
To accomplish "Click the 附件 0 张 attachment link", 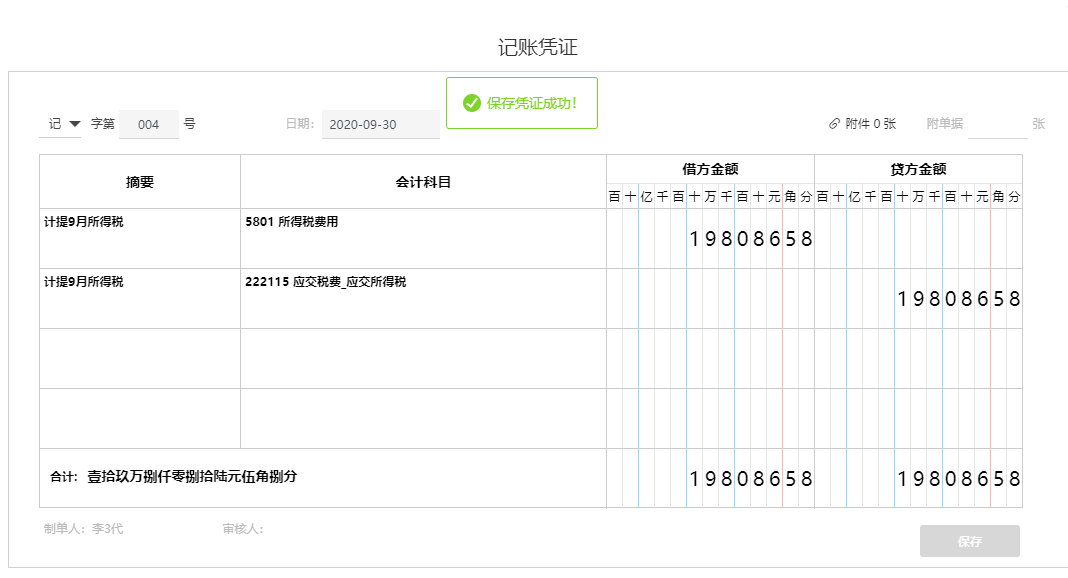I will [870, 124].
